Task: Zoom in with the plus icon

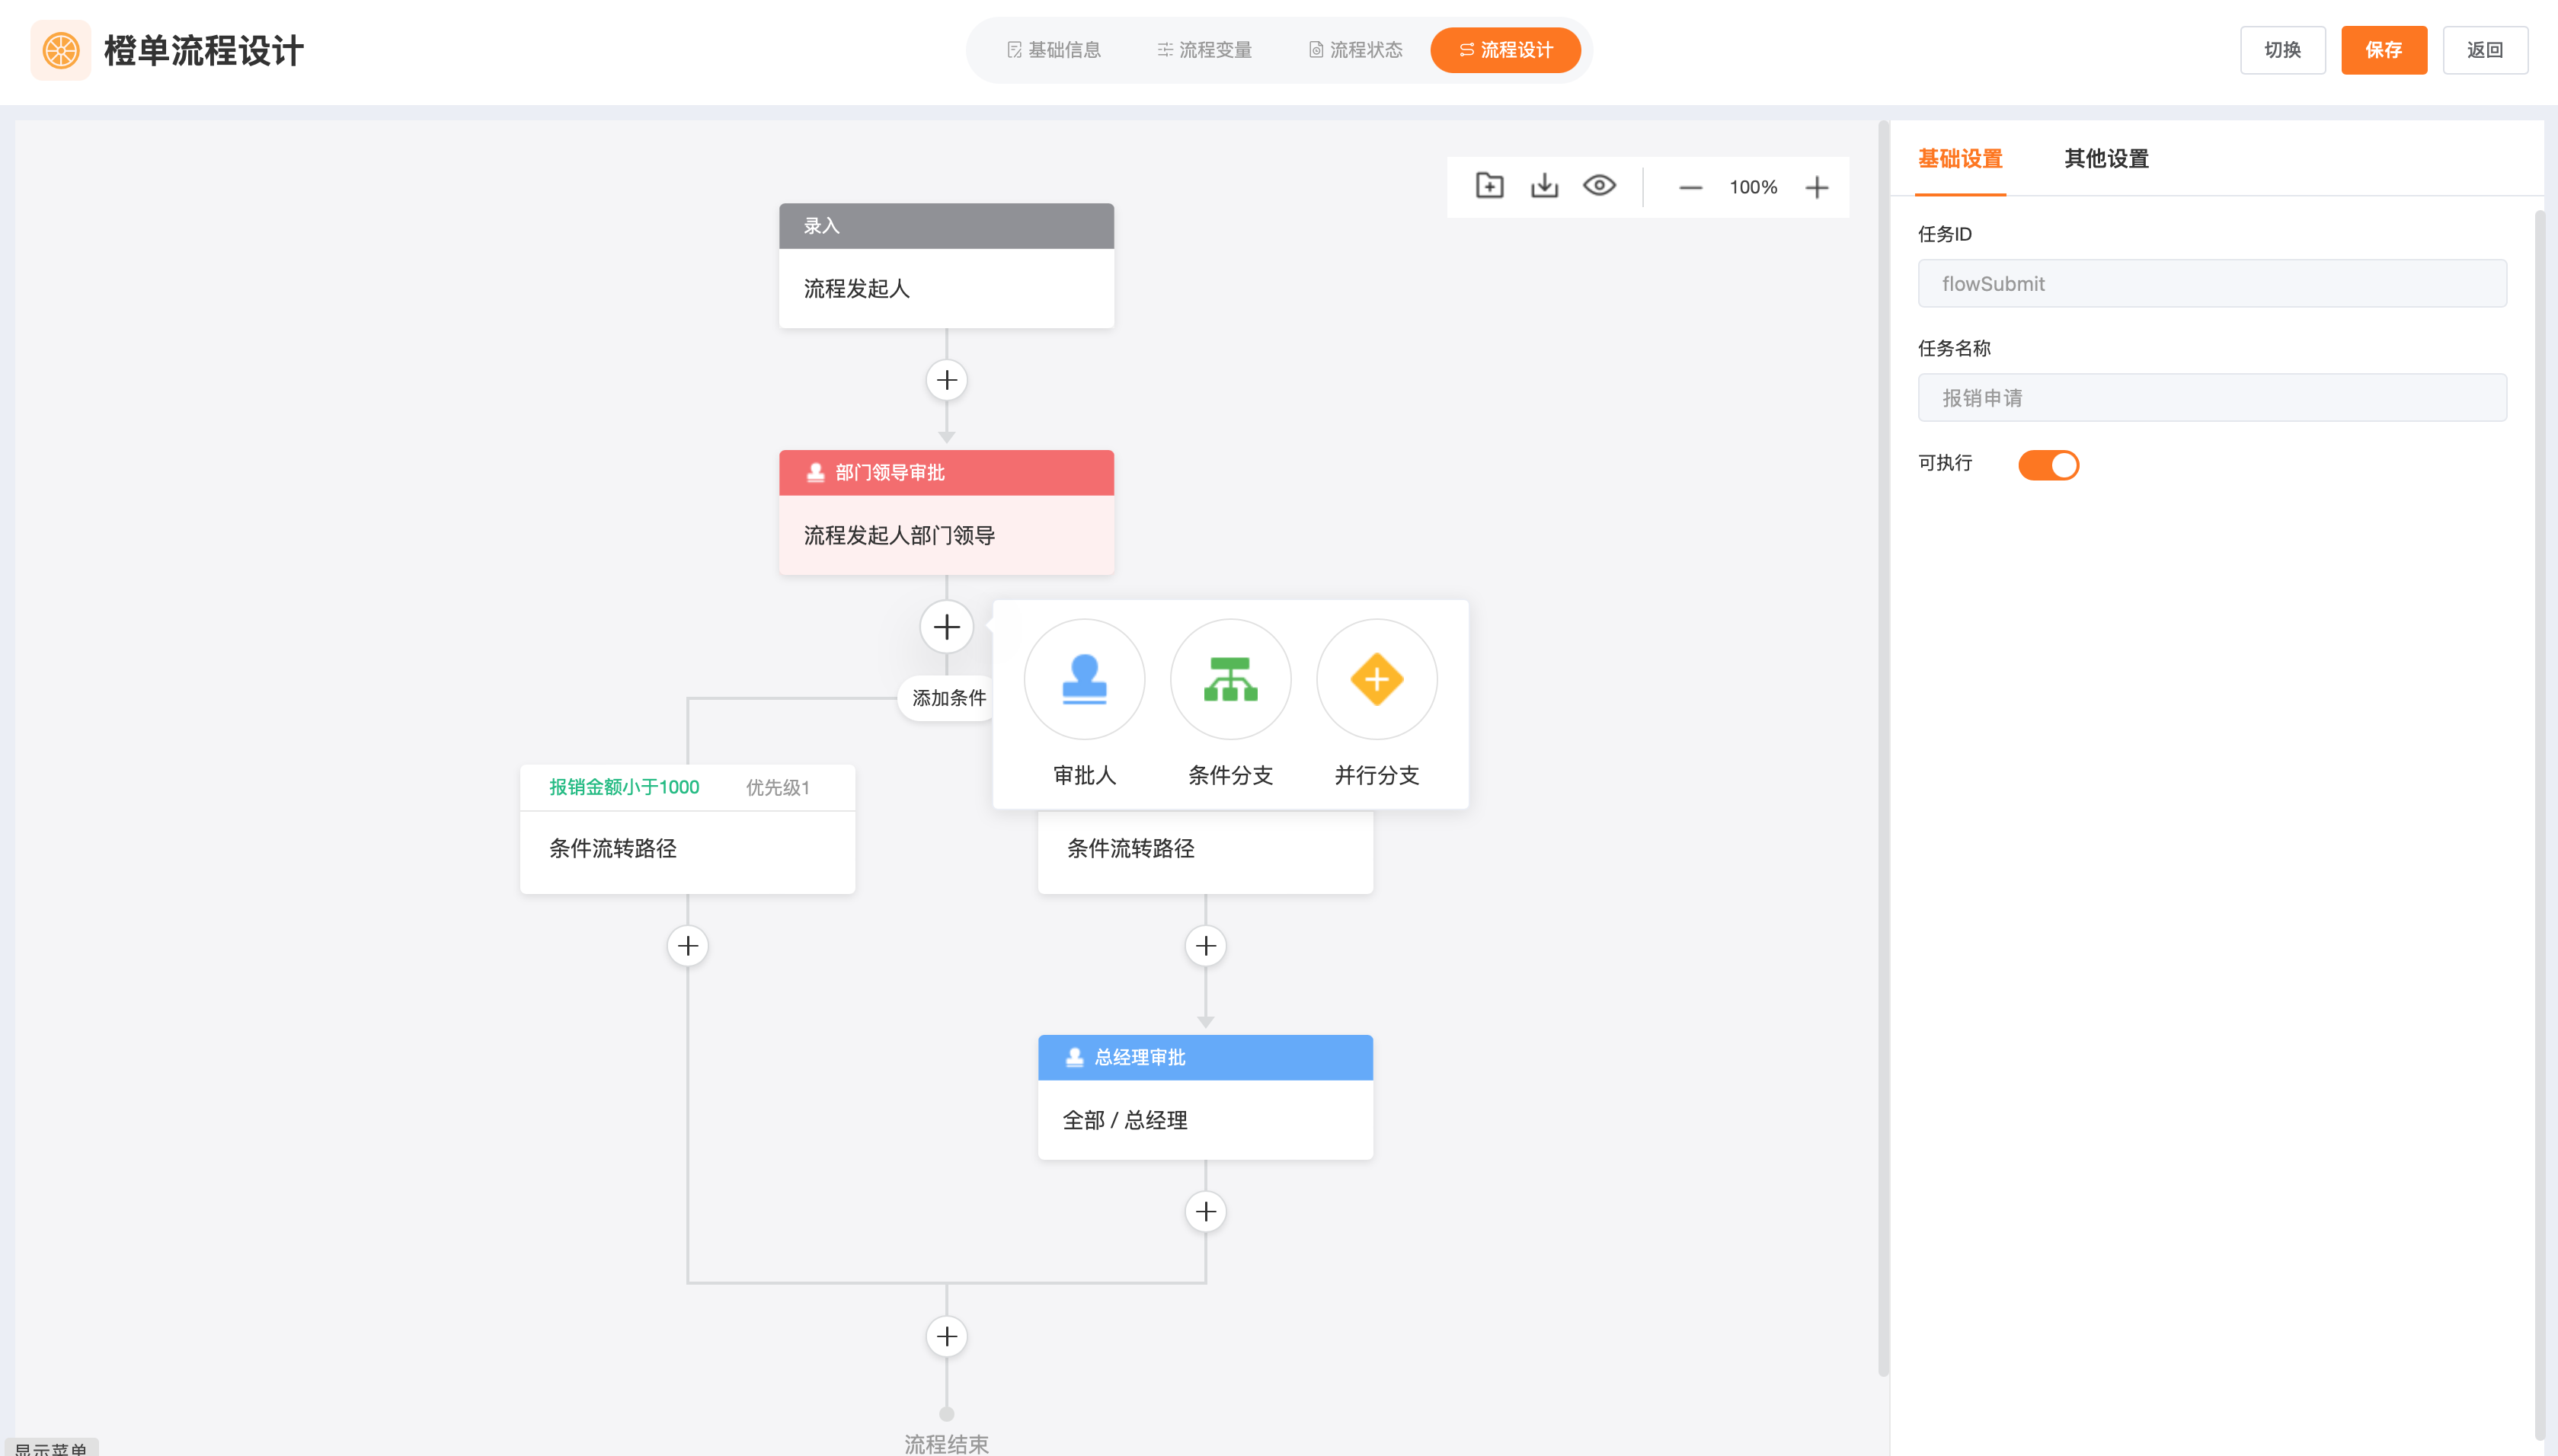Action: pyautogui.click(x=1816, y=187)
